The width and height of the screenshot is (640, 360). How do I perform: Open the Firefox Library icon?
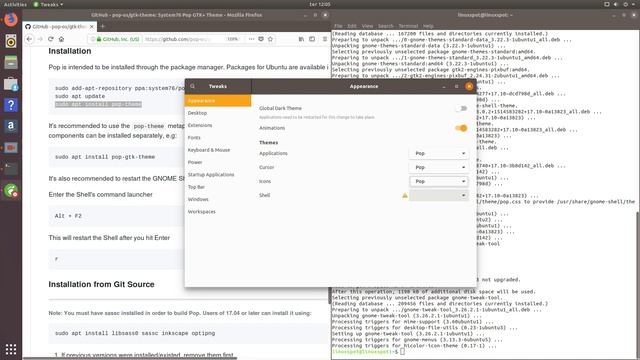tap(301, 39)
